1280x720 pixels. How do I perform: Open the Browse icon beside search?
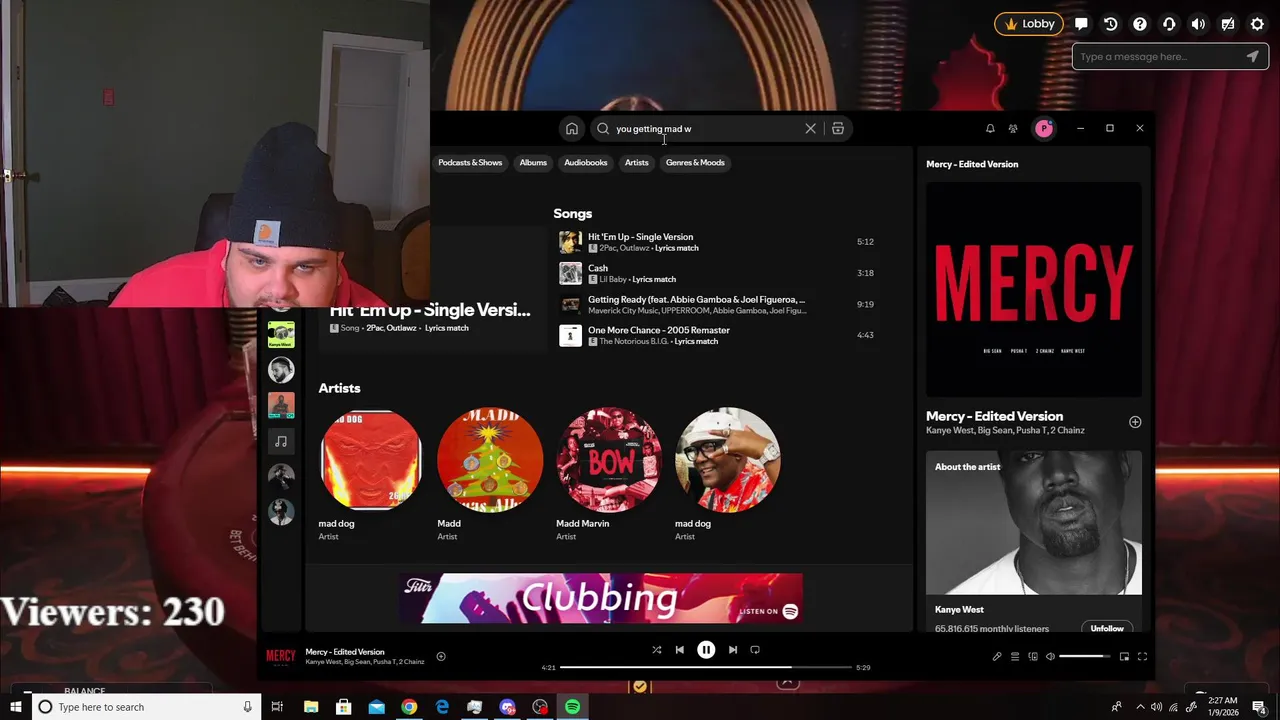click(838, 129)
